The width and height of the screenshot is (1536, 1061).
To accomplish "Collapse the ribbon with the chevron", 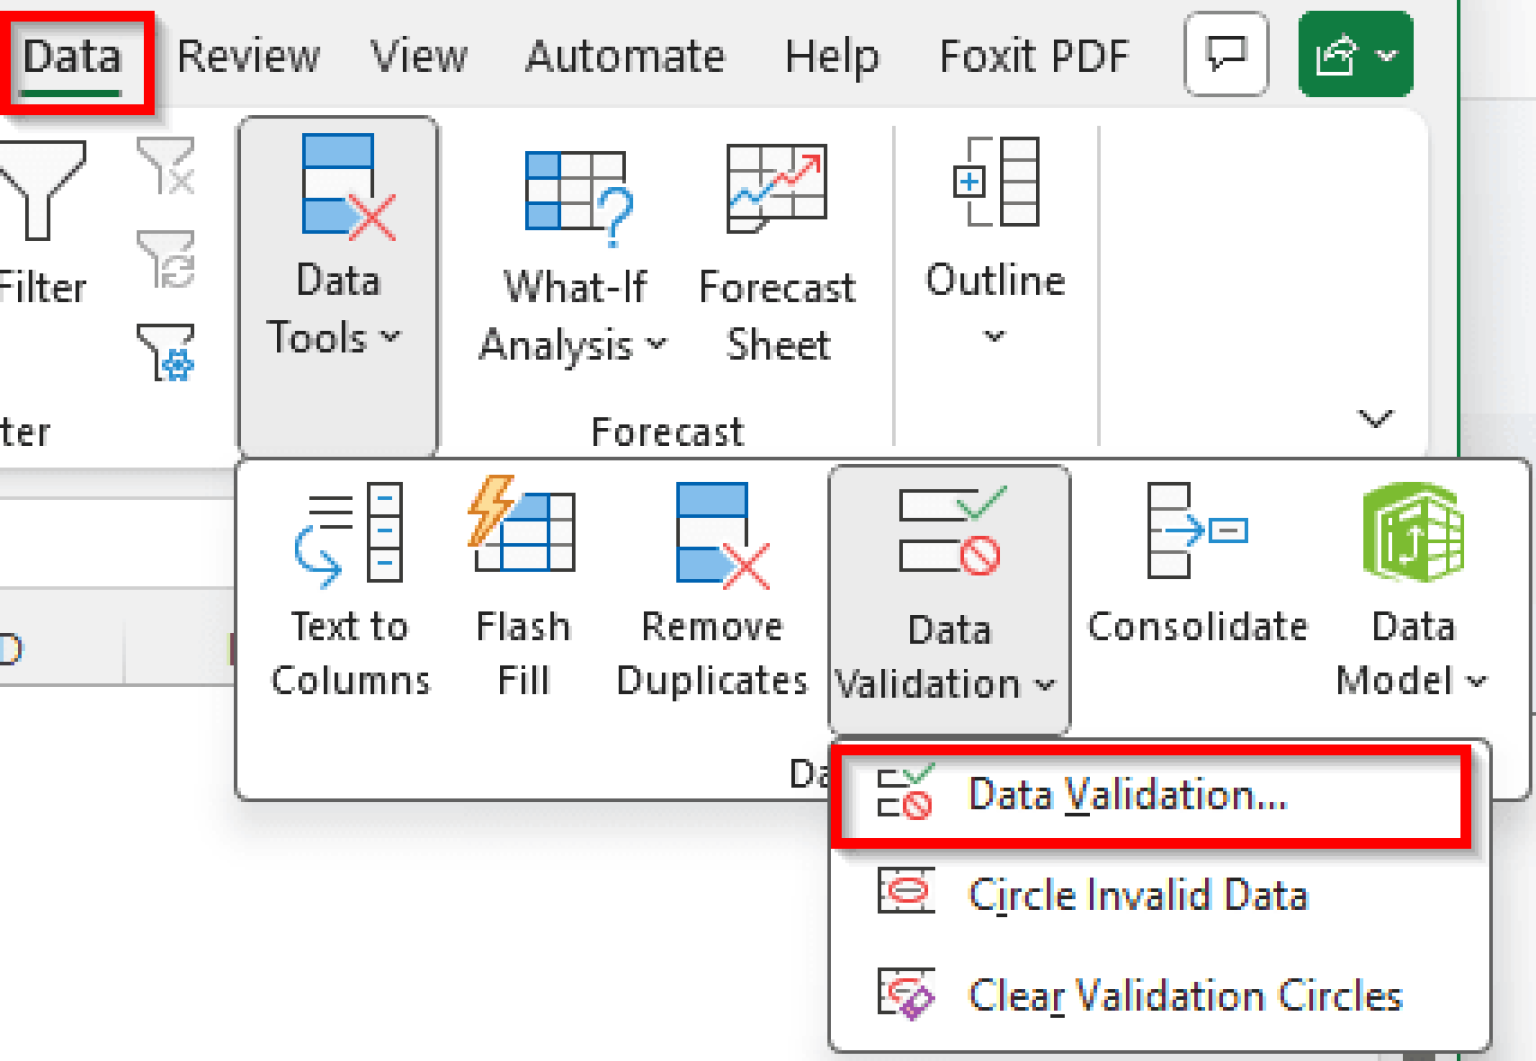I will click(x=1376, y=419).
